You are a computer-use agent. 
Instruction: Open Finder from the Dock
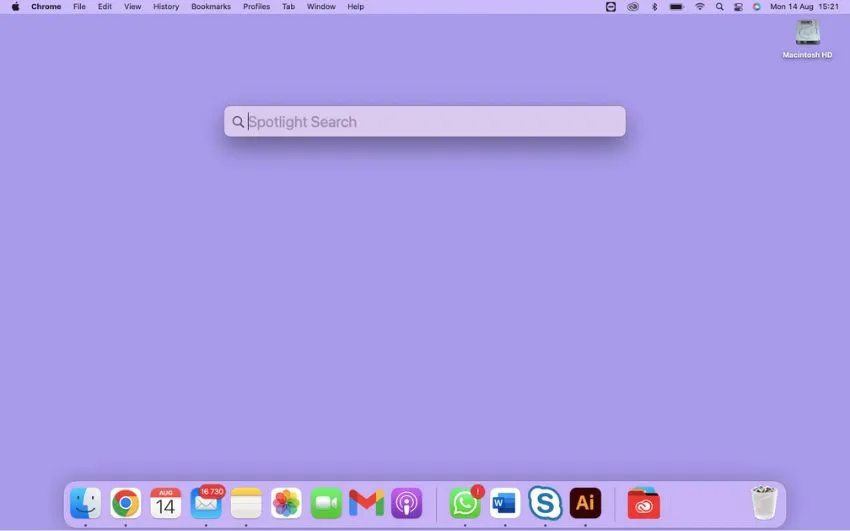pyautogui.click(x=86, y=503)
